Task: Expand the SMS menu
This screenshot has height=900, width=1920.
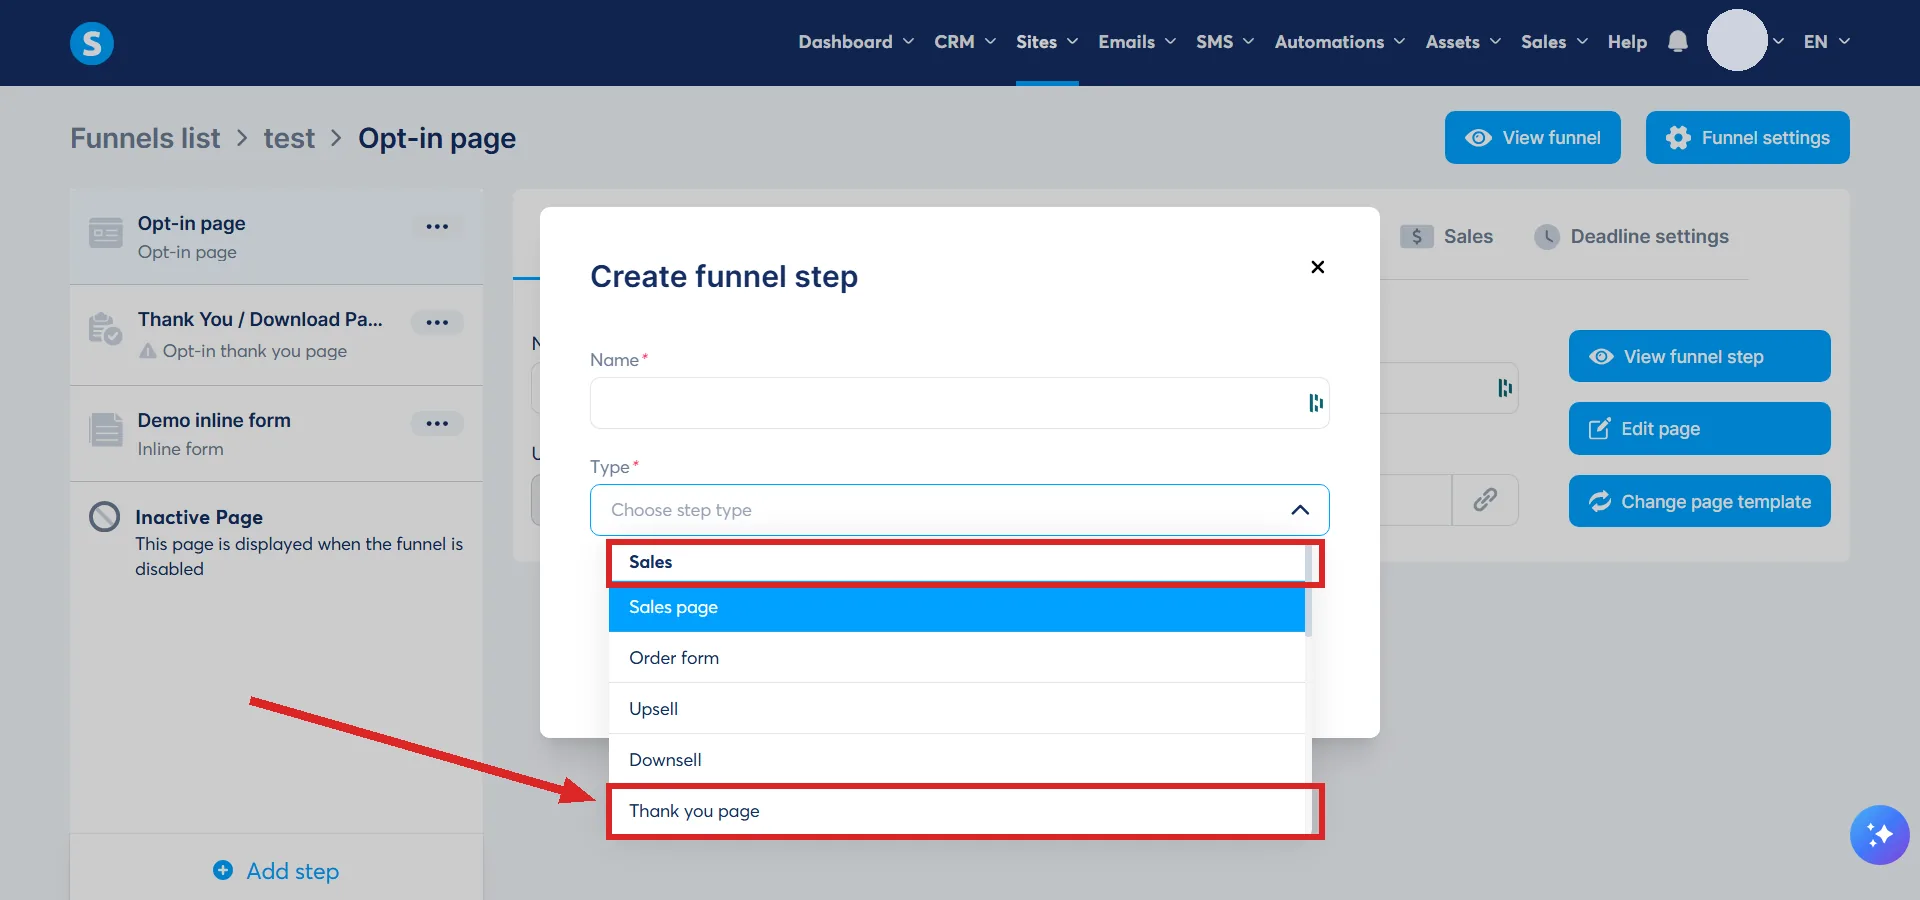Action: (x=1225, y=42)
